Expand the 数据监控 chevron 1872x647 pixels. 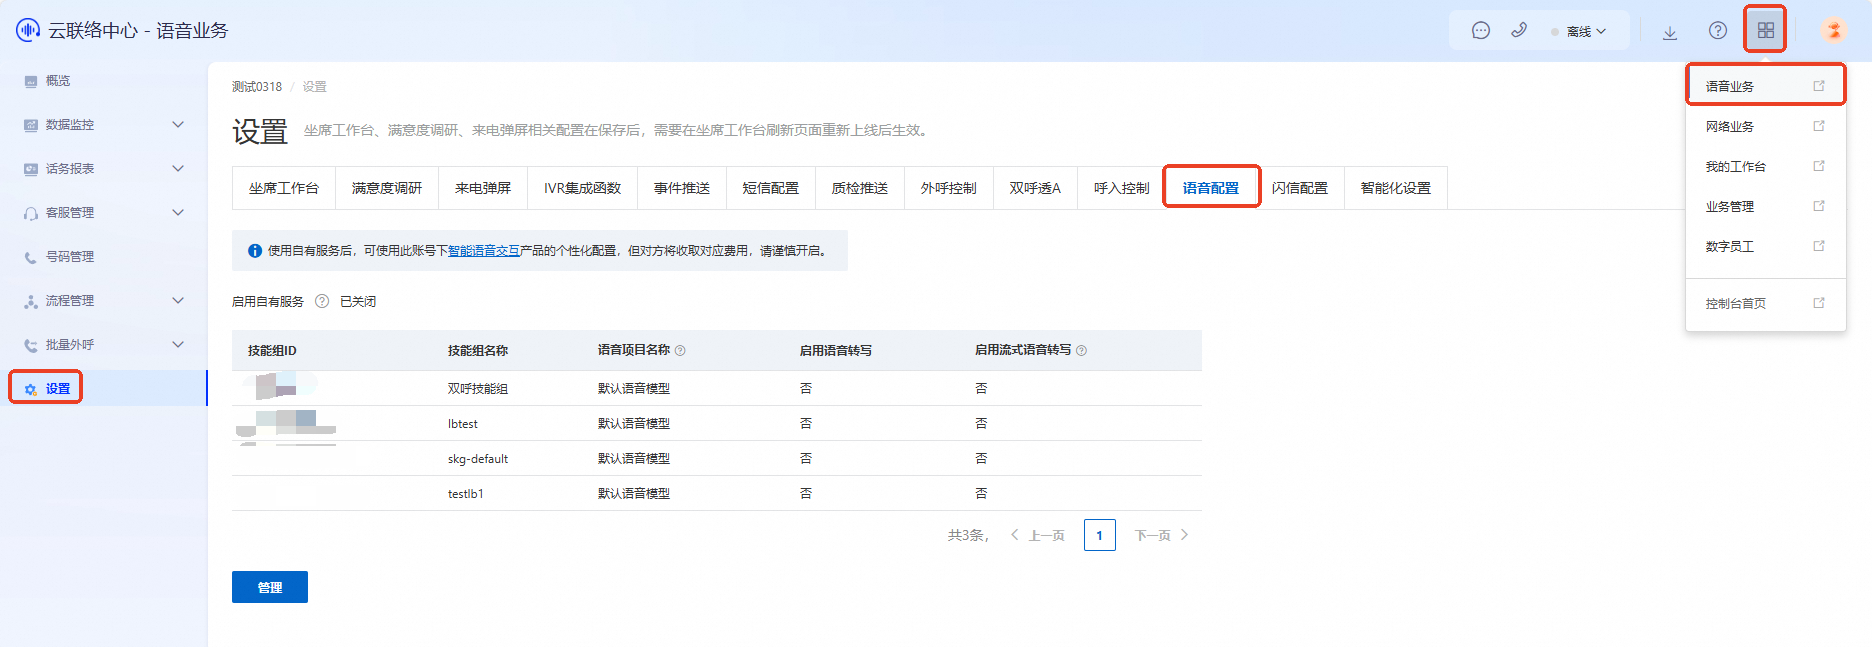coord(178,125)
